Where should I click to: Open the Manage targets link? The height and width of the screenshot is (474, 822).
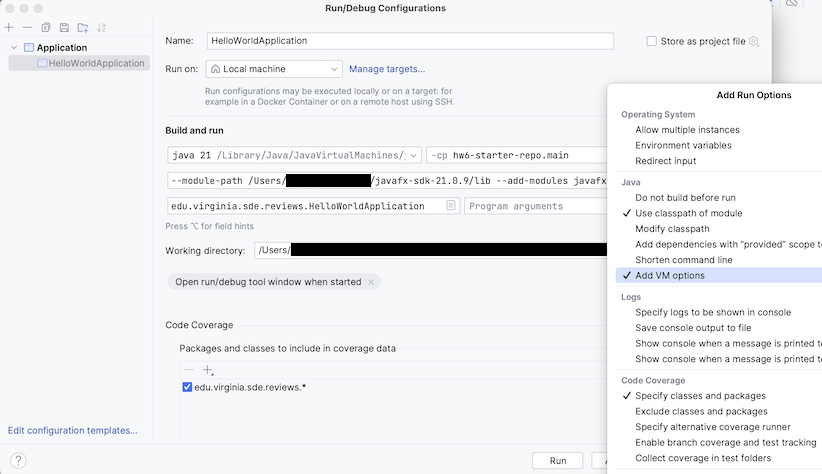(x=386, y=69)
